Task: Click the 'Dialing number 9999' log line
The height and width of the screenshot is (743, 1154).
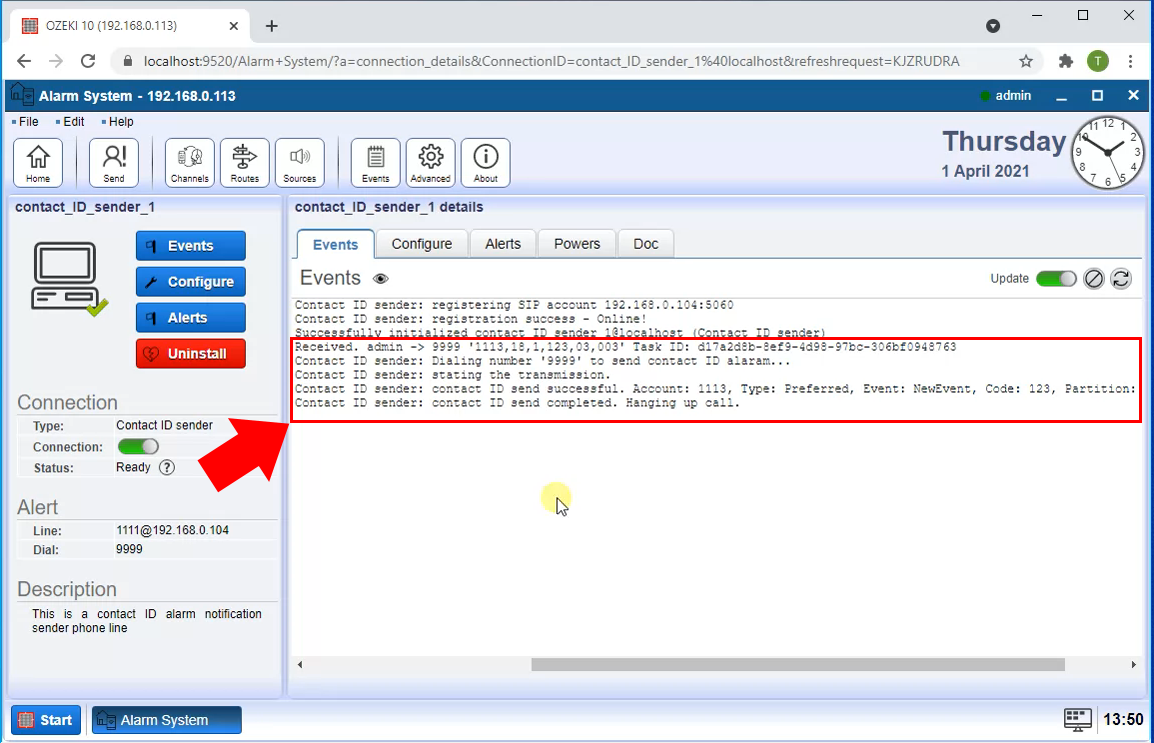Action: tap(542, 360)
